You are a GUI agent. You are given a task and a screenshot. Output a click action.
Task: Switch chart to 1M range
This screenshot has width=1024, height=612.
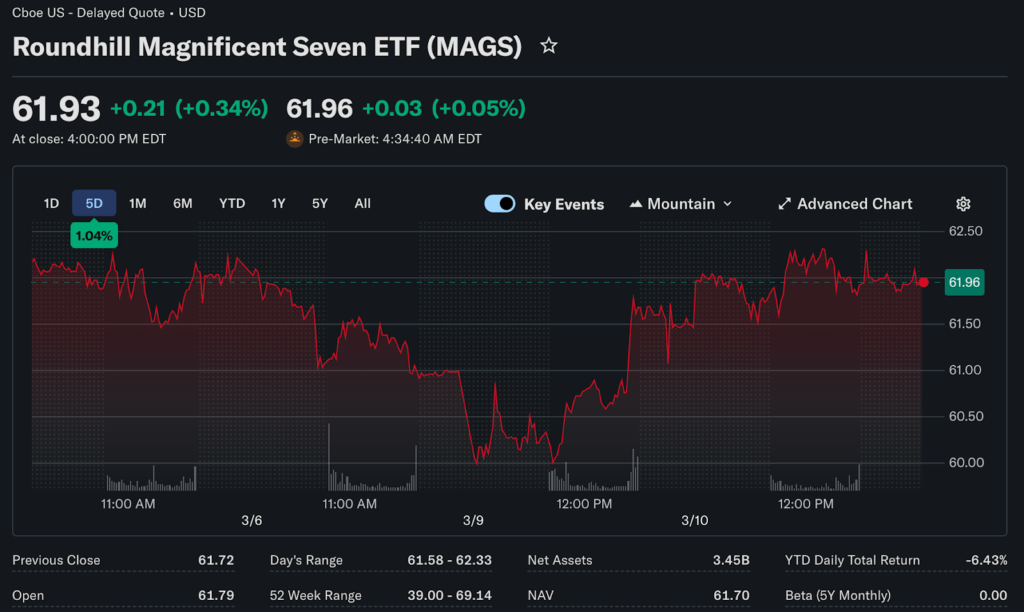tap(138, 204)
